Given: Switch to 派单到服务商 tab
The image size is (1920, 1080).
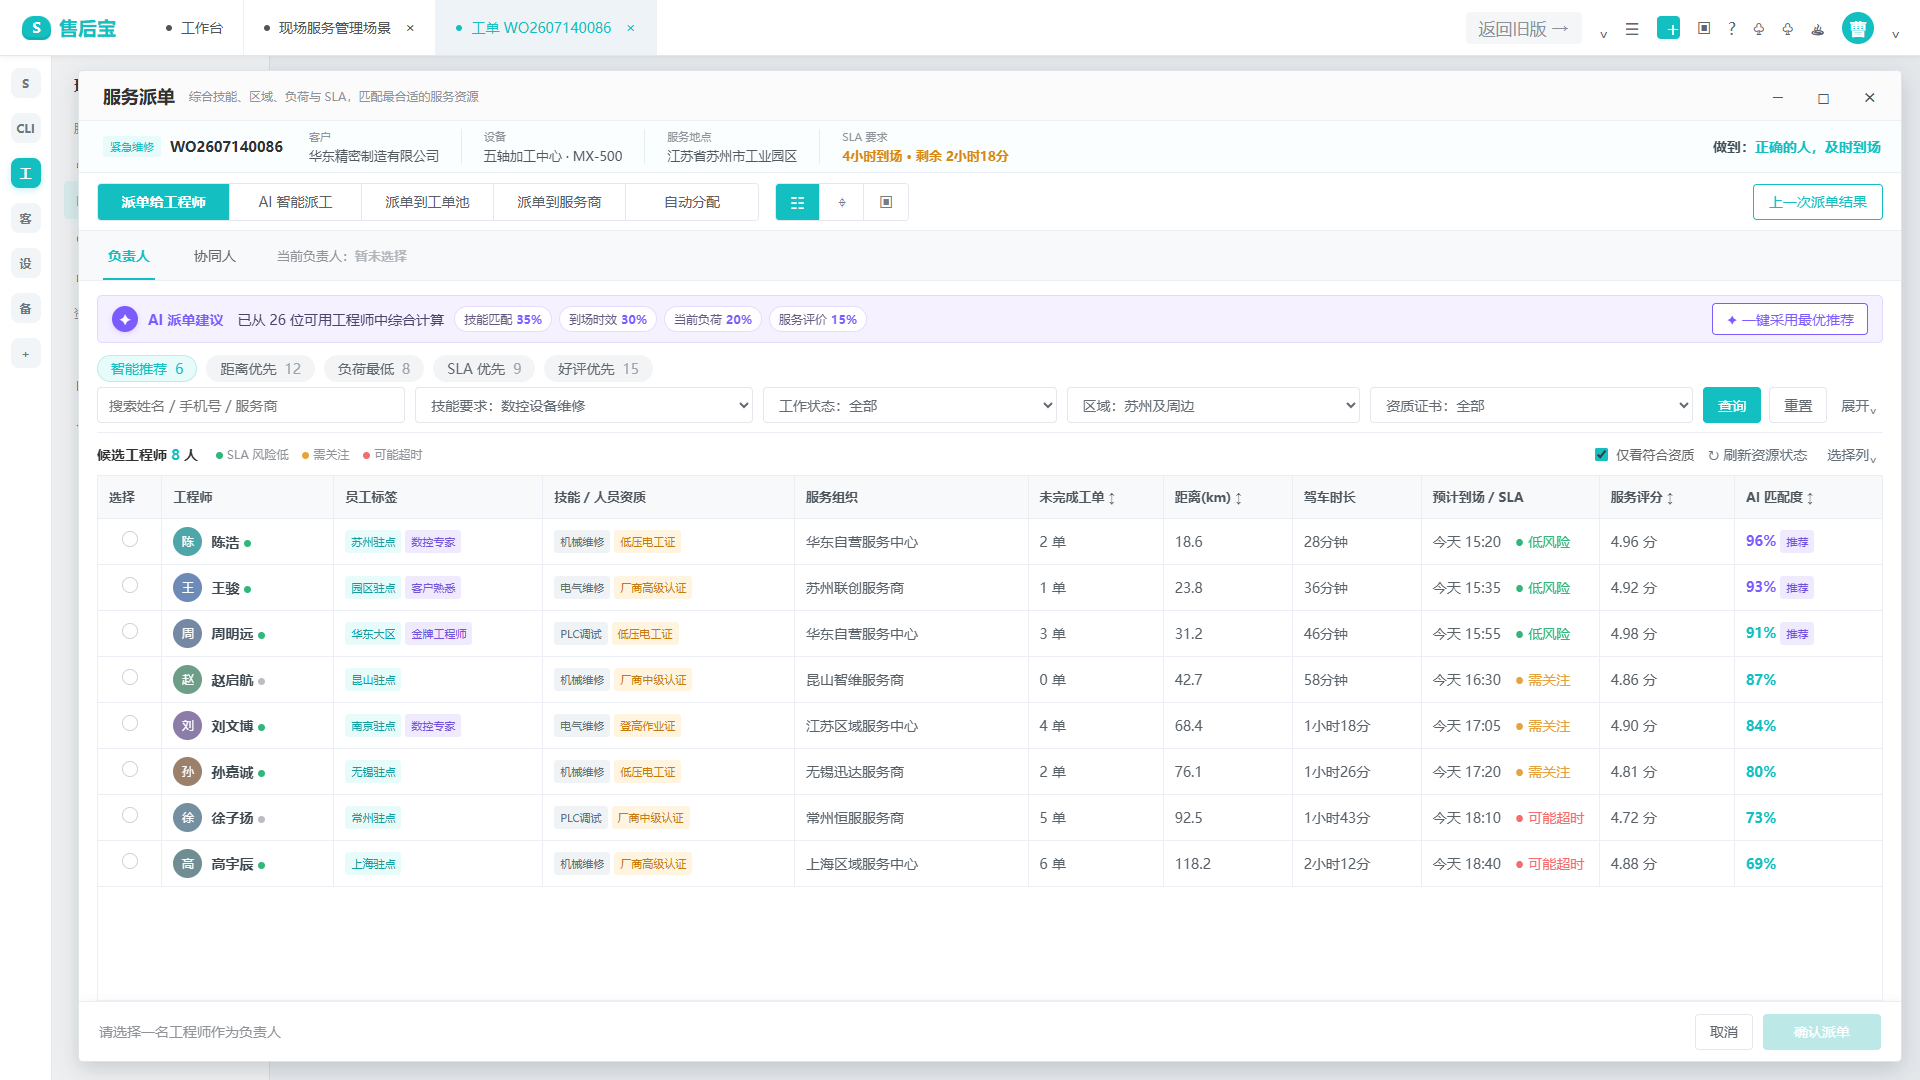Looking at the screenshot, I should tap(559, 202).
